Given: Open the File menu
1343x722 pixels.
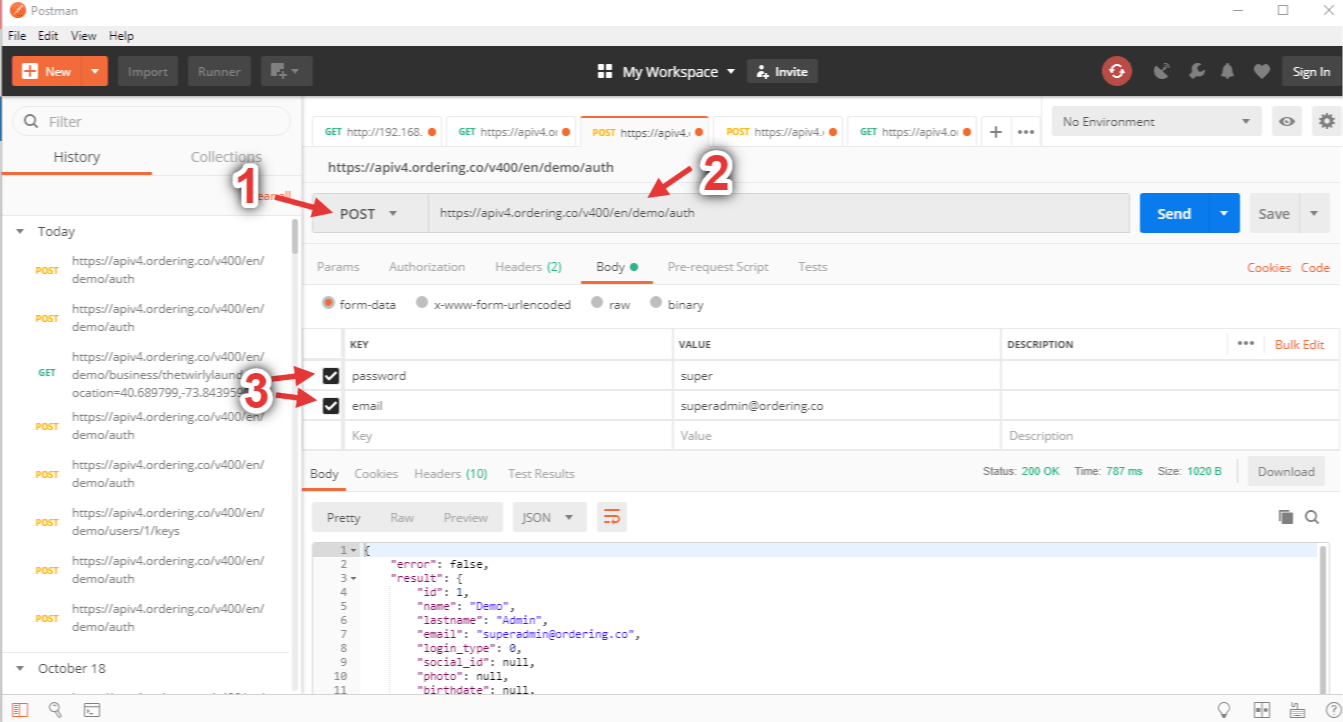Looking at the screenshot, I should coord(17,36).
